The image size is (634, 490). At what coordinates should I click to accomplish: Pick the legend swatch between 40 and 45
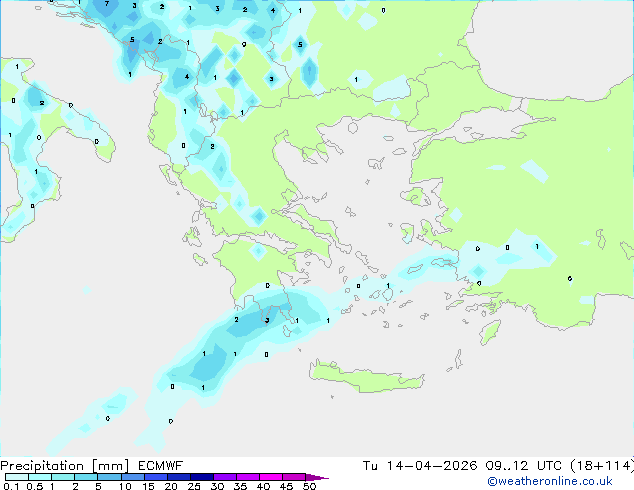(x=270, y=477)
